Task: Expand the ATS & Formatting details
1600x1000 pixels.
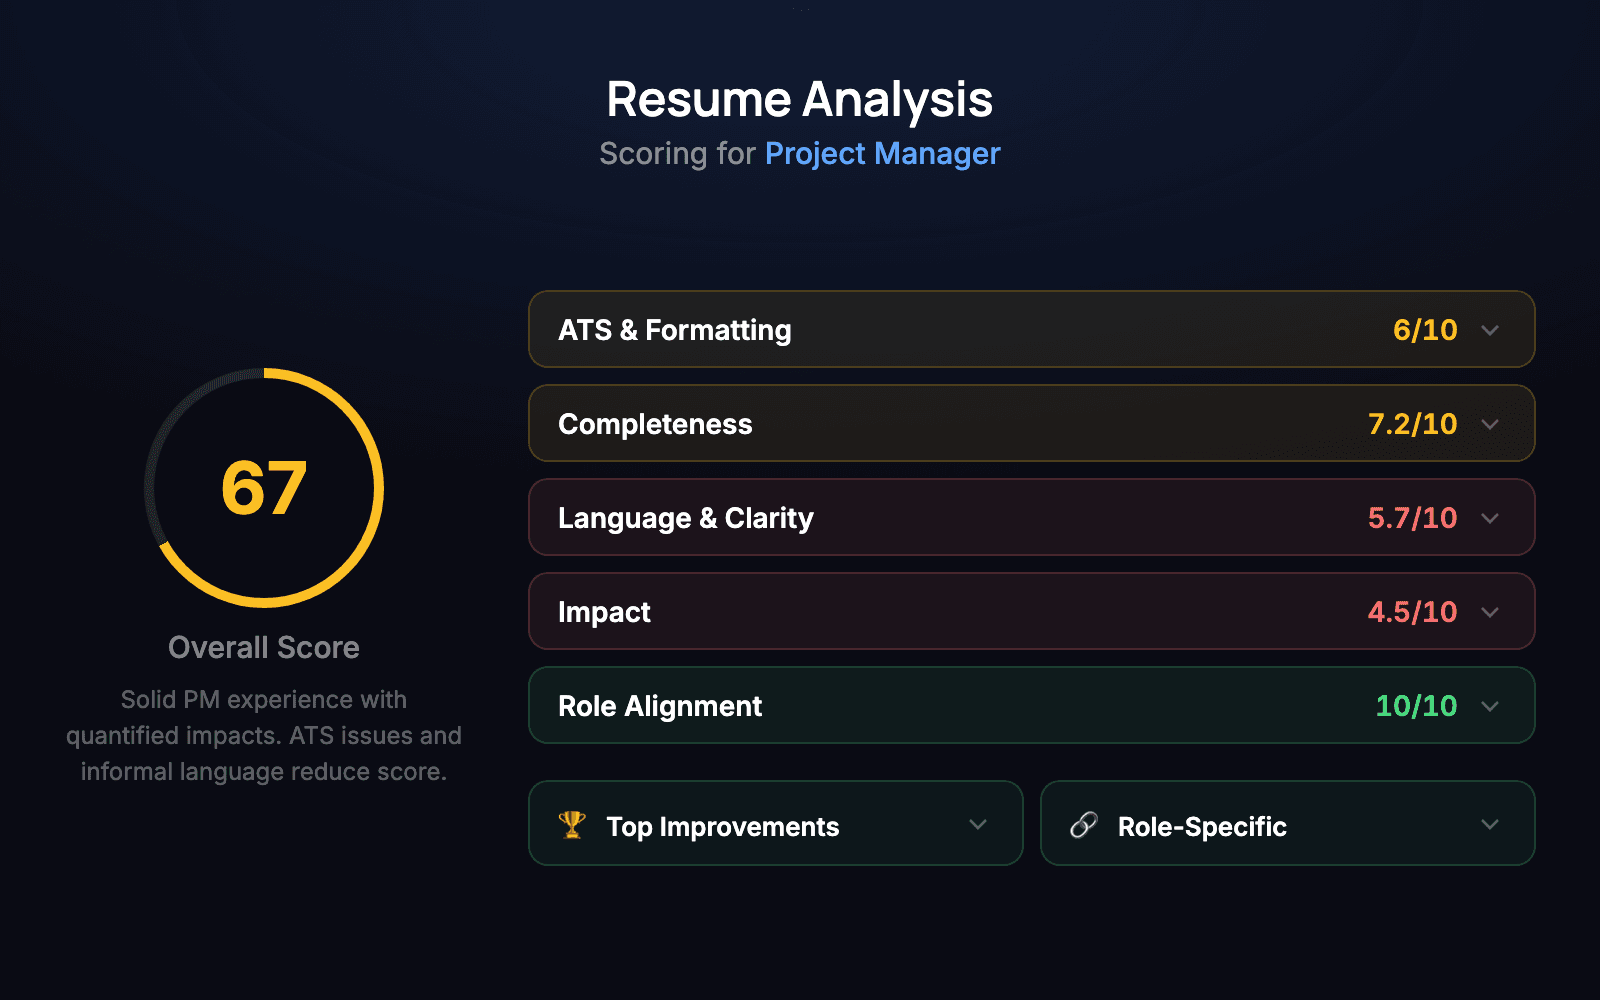Action: click(1032, 329)
